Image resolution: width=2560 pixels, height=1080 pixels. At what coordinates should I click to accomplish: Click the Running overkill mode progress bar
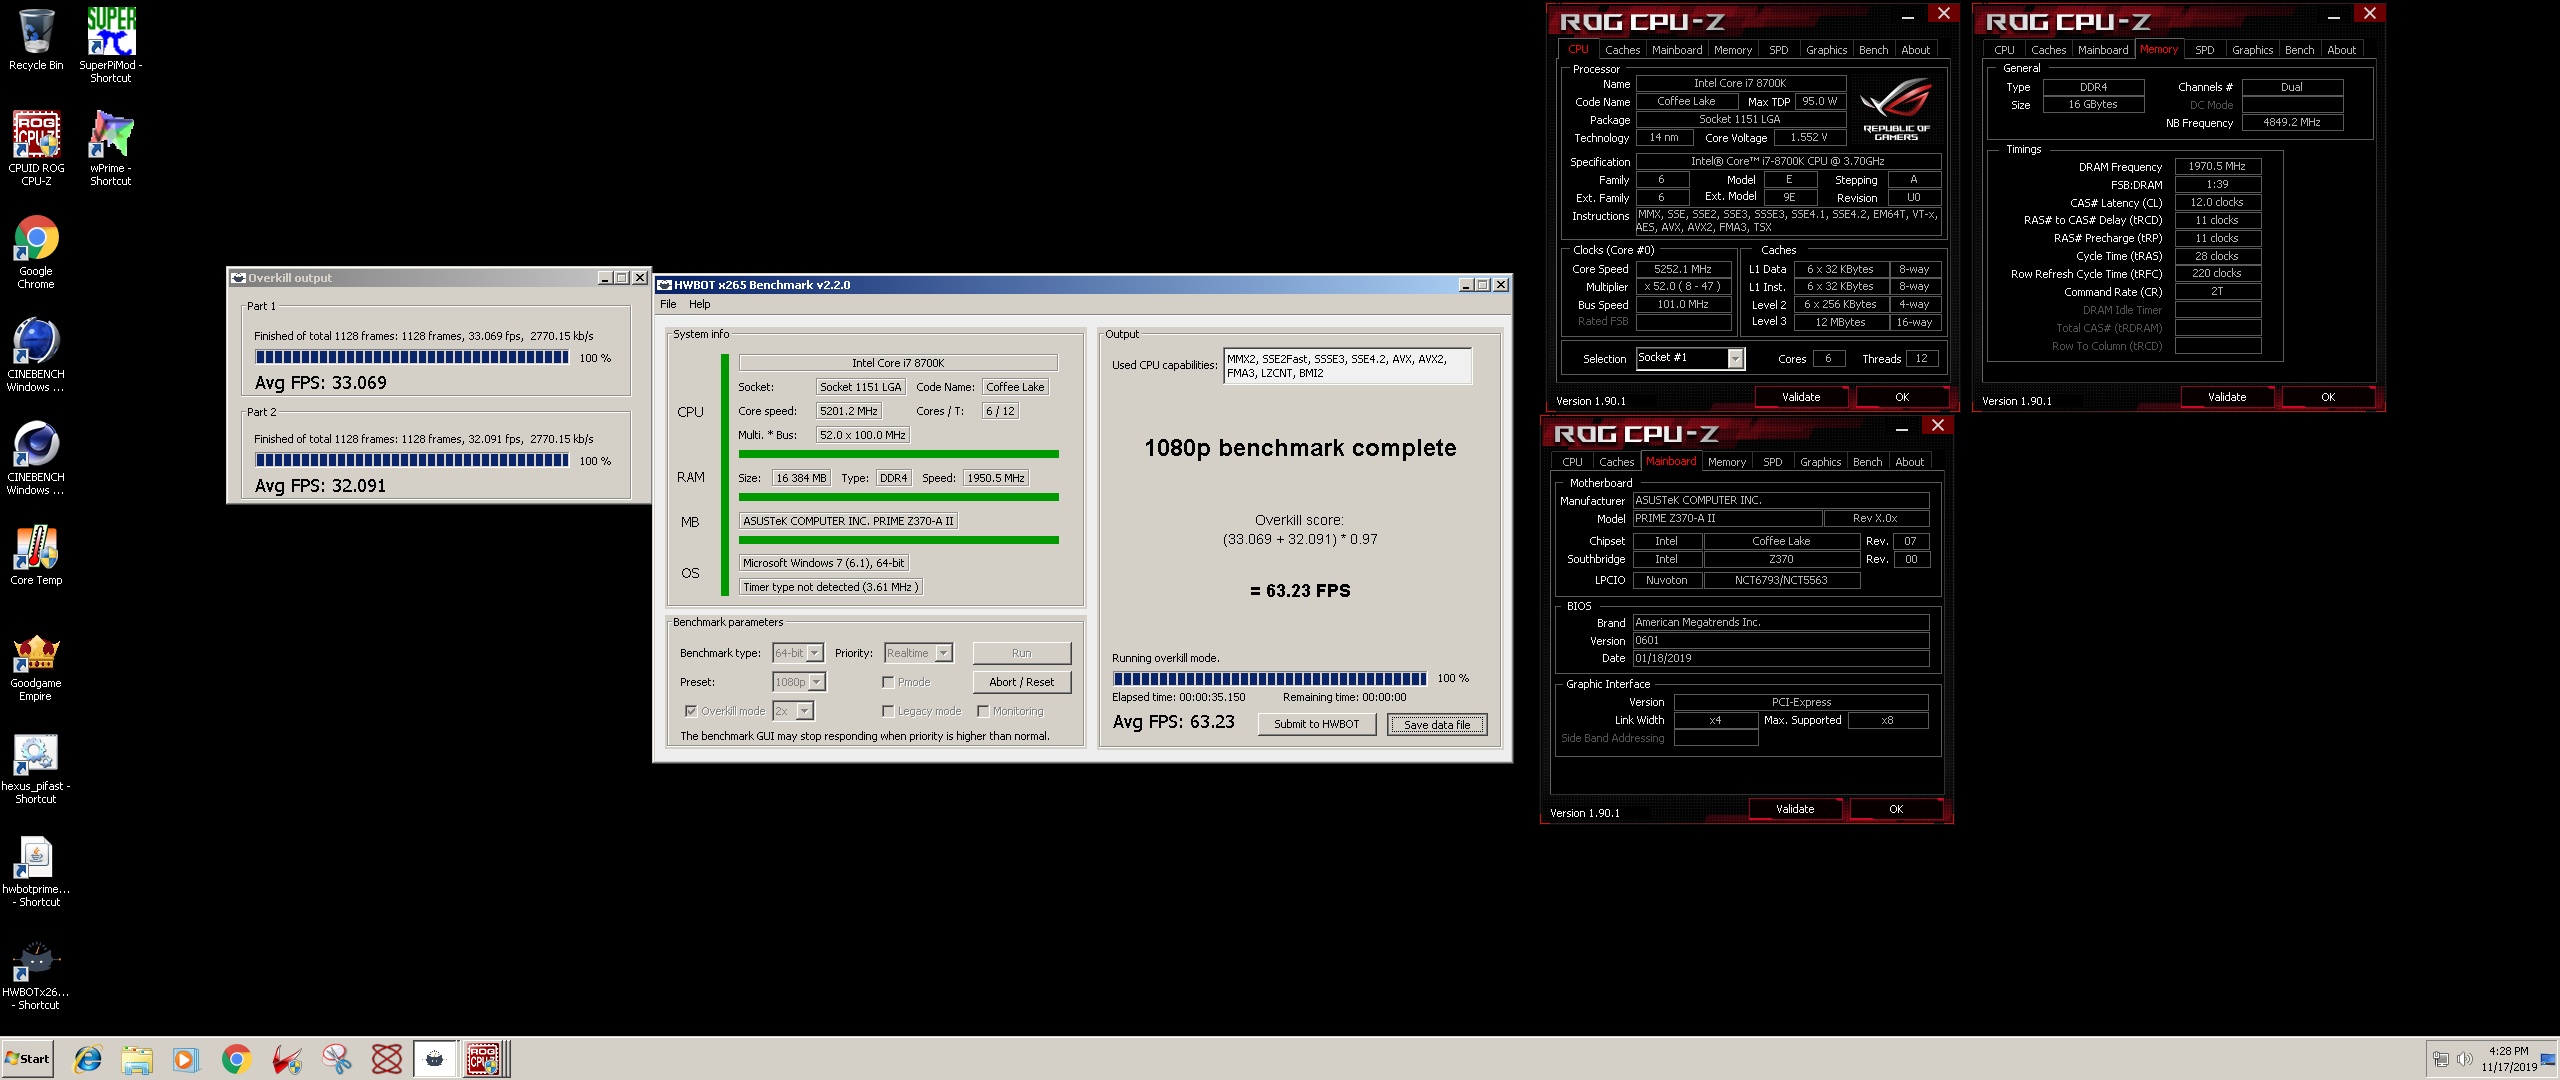(x=1269, y=678)
